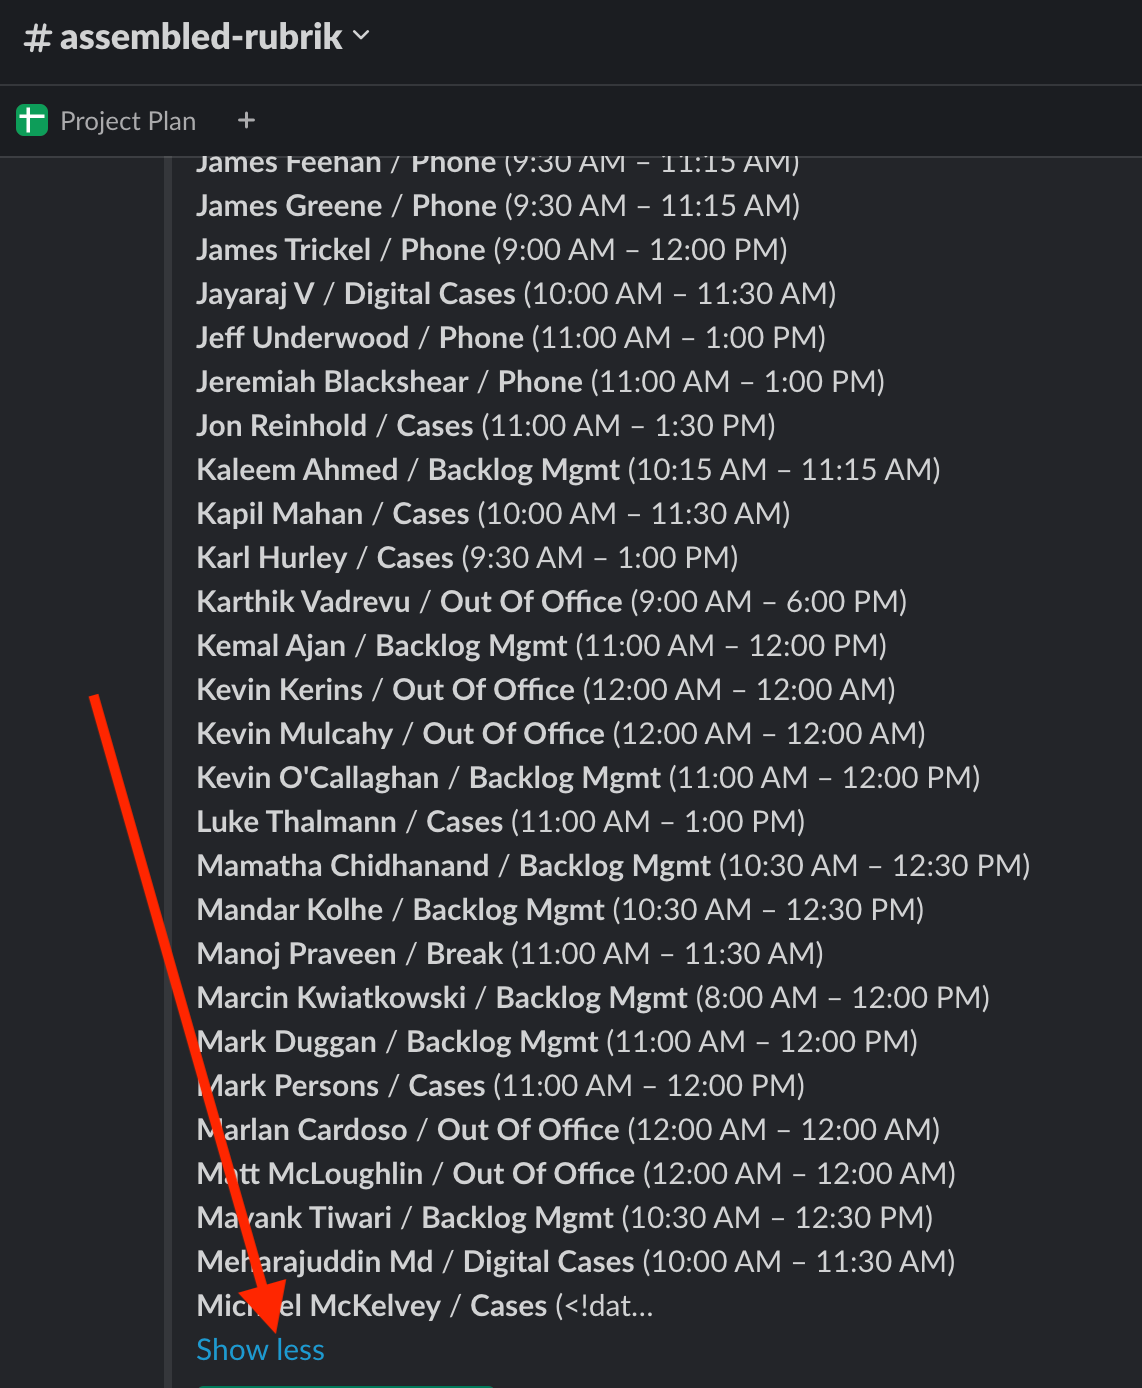Click the Jeff Underwood Phone schedule line

click(510, 338)
